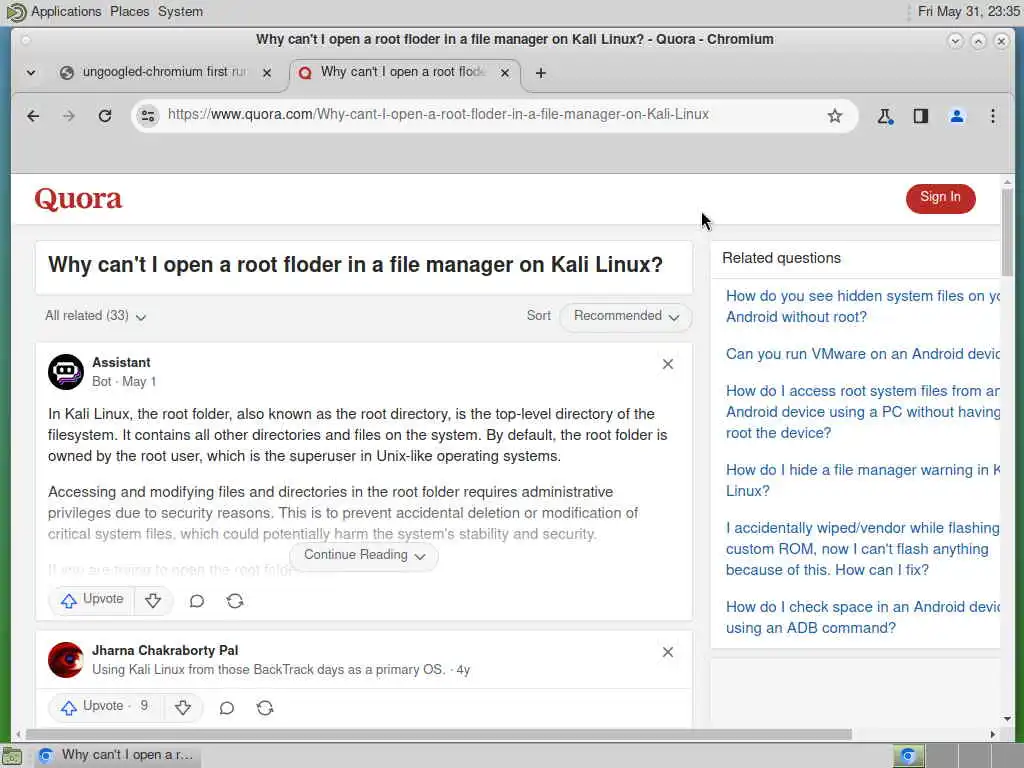Click the bookmark star icon
This screenshot has height=768, width=1024.
point(835,116)
